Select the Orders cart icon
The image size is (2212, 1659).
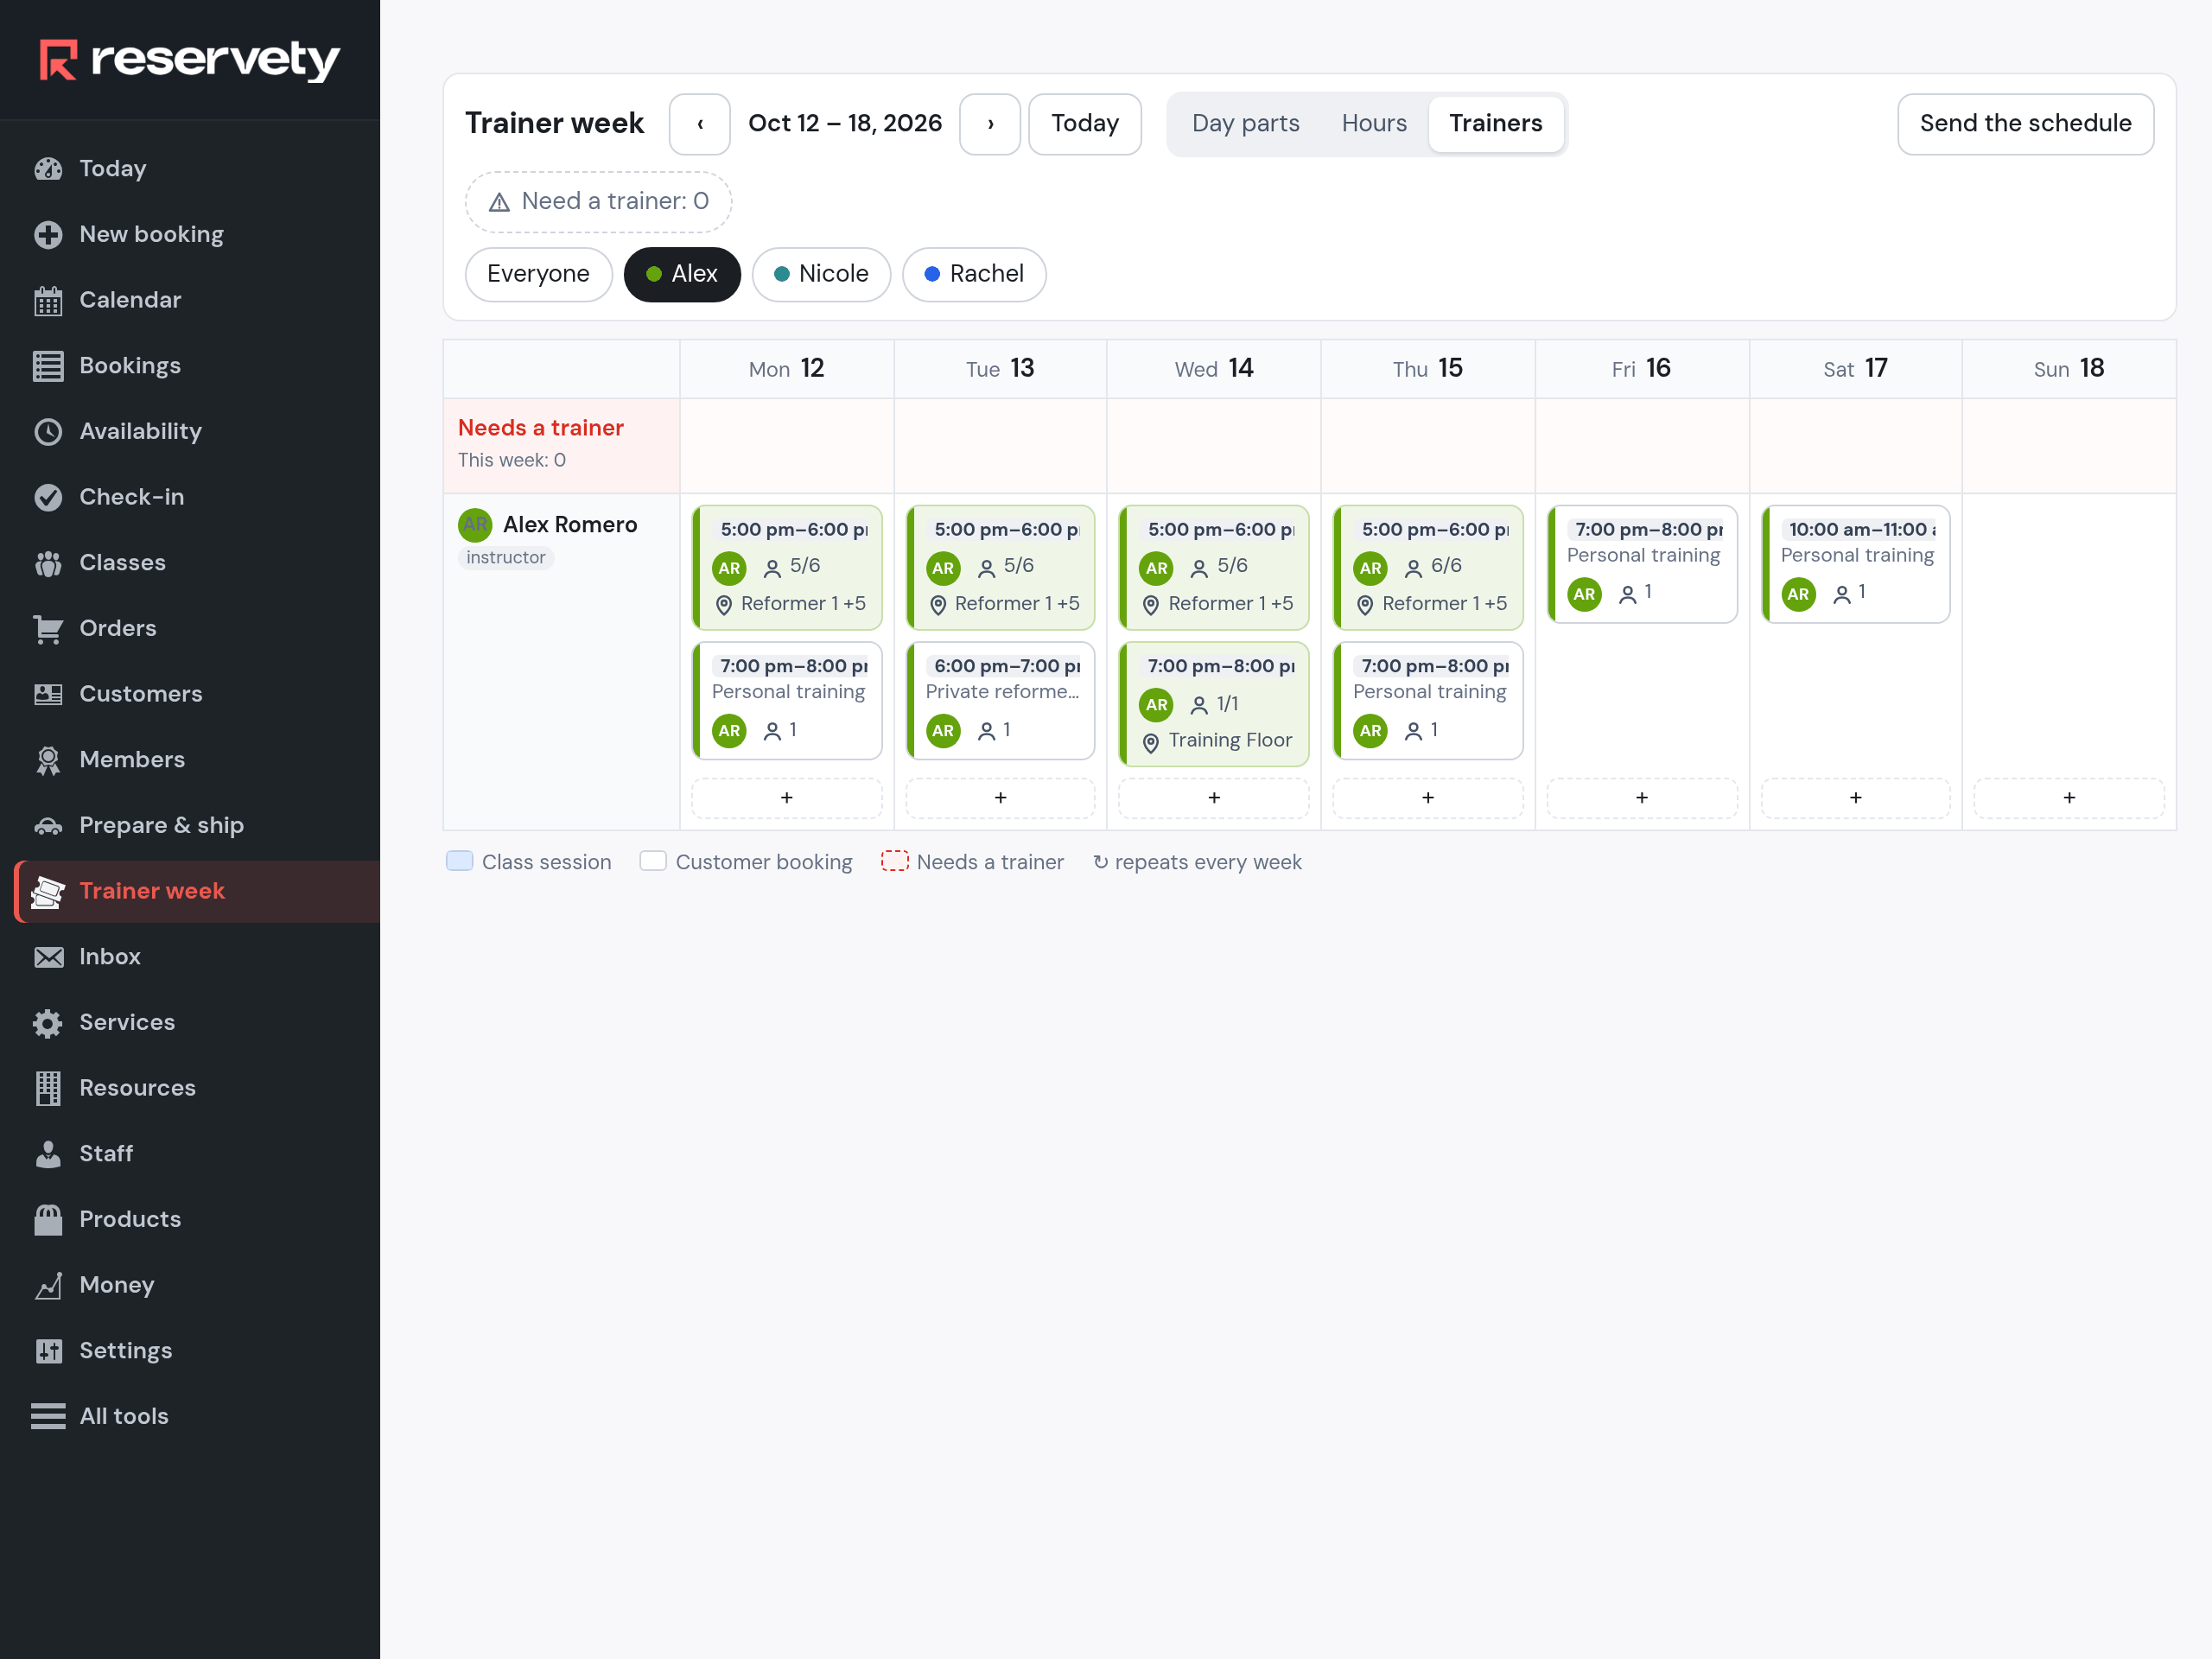[48, 629]
